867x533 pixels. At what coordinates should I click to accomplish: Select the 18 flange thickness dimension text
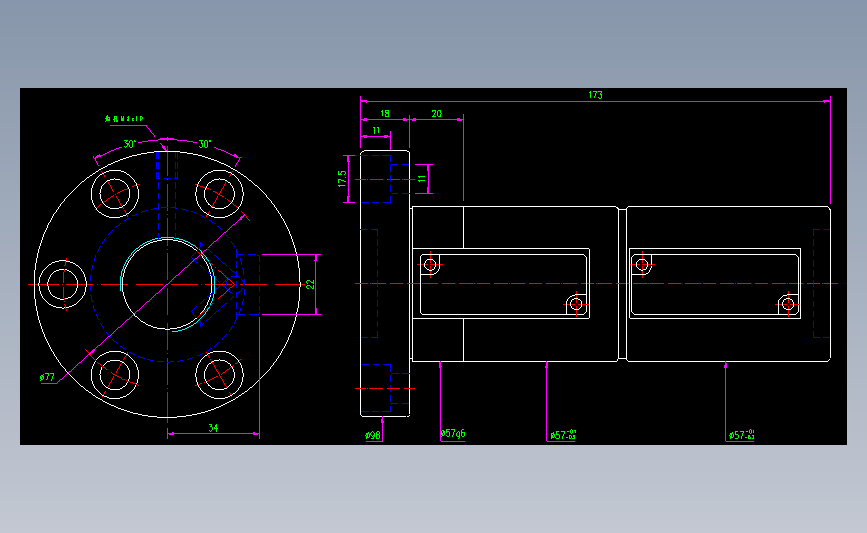coord(384,113)
